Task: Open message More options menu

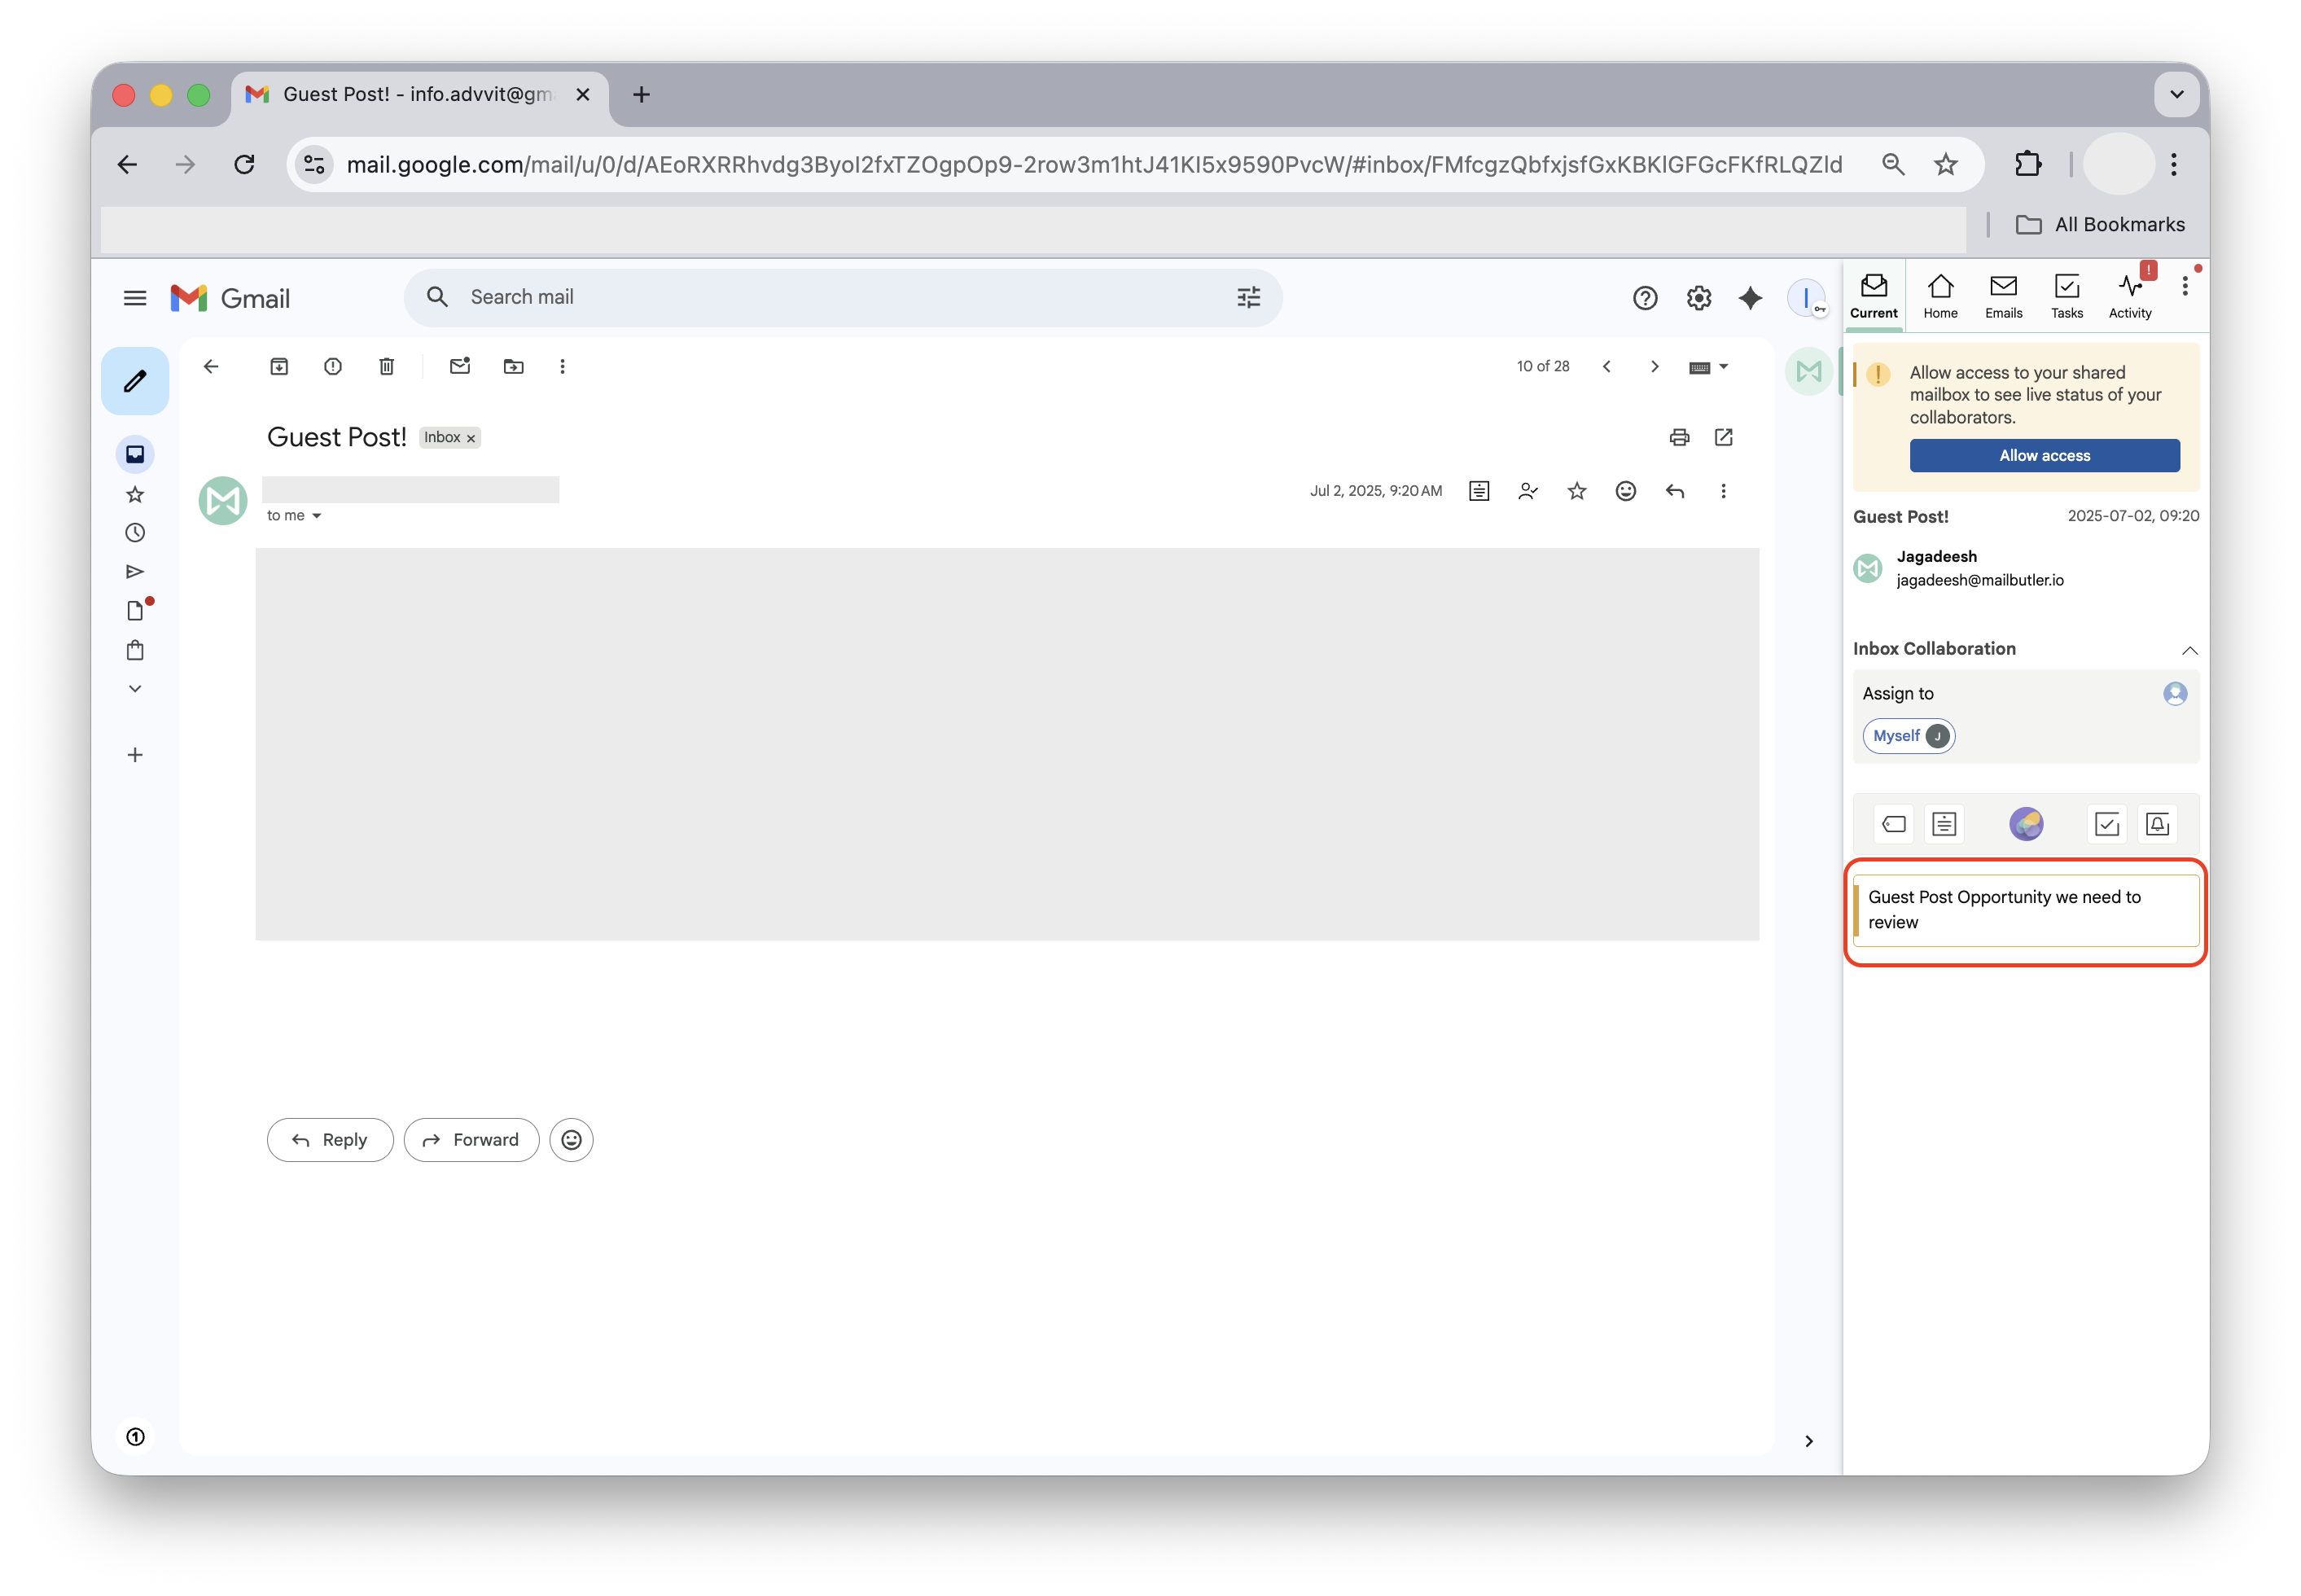Action: 1723,491
